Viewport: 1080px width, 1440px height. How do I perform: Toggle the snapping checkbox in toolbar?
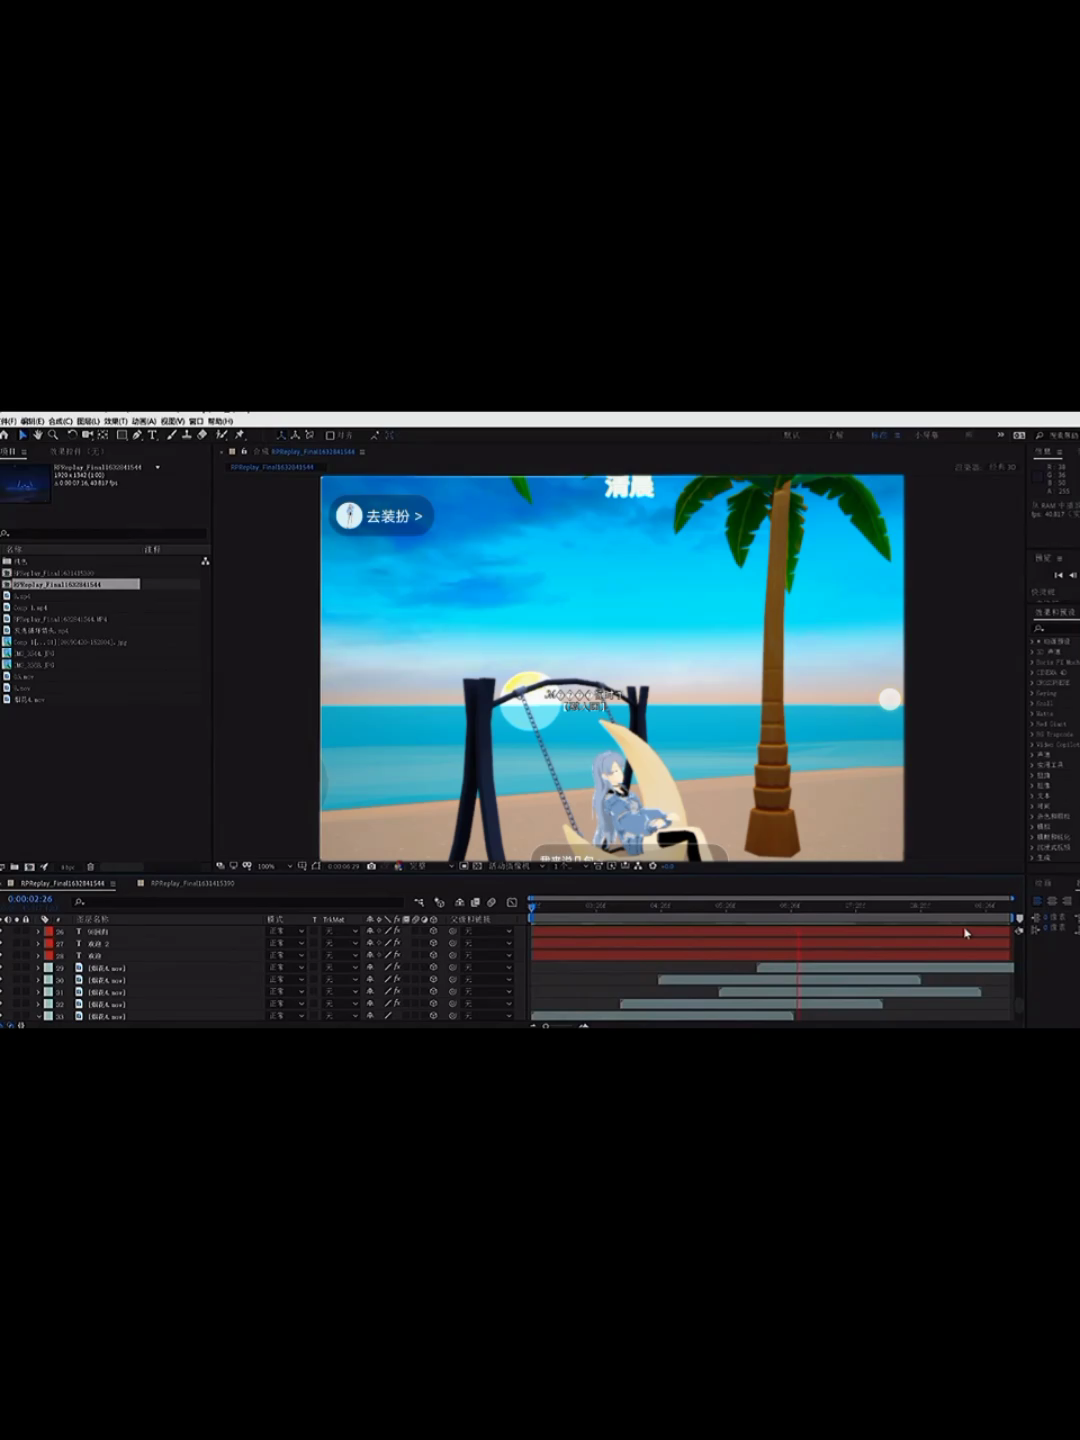330,435
